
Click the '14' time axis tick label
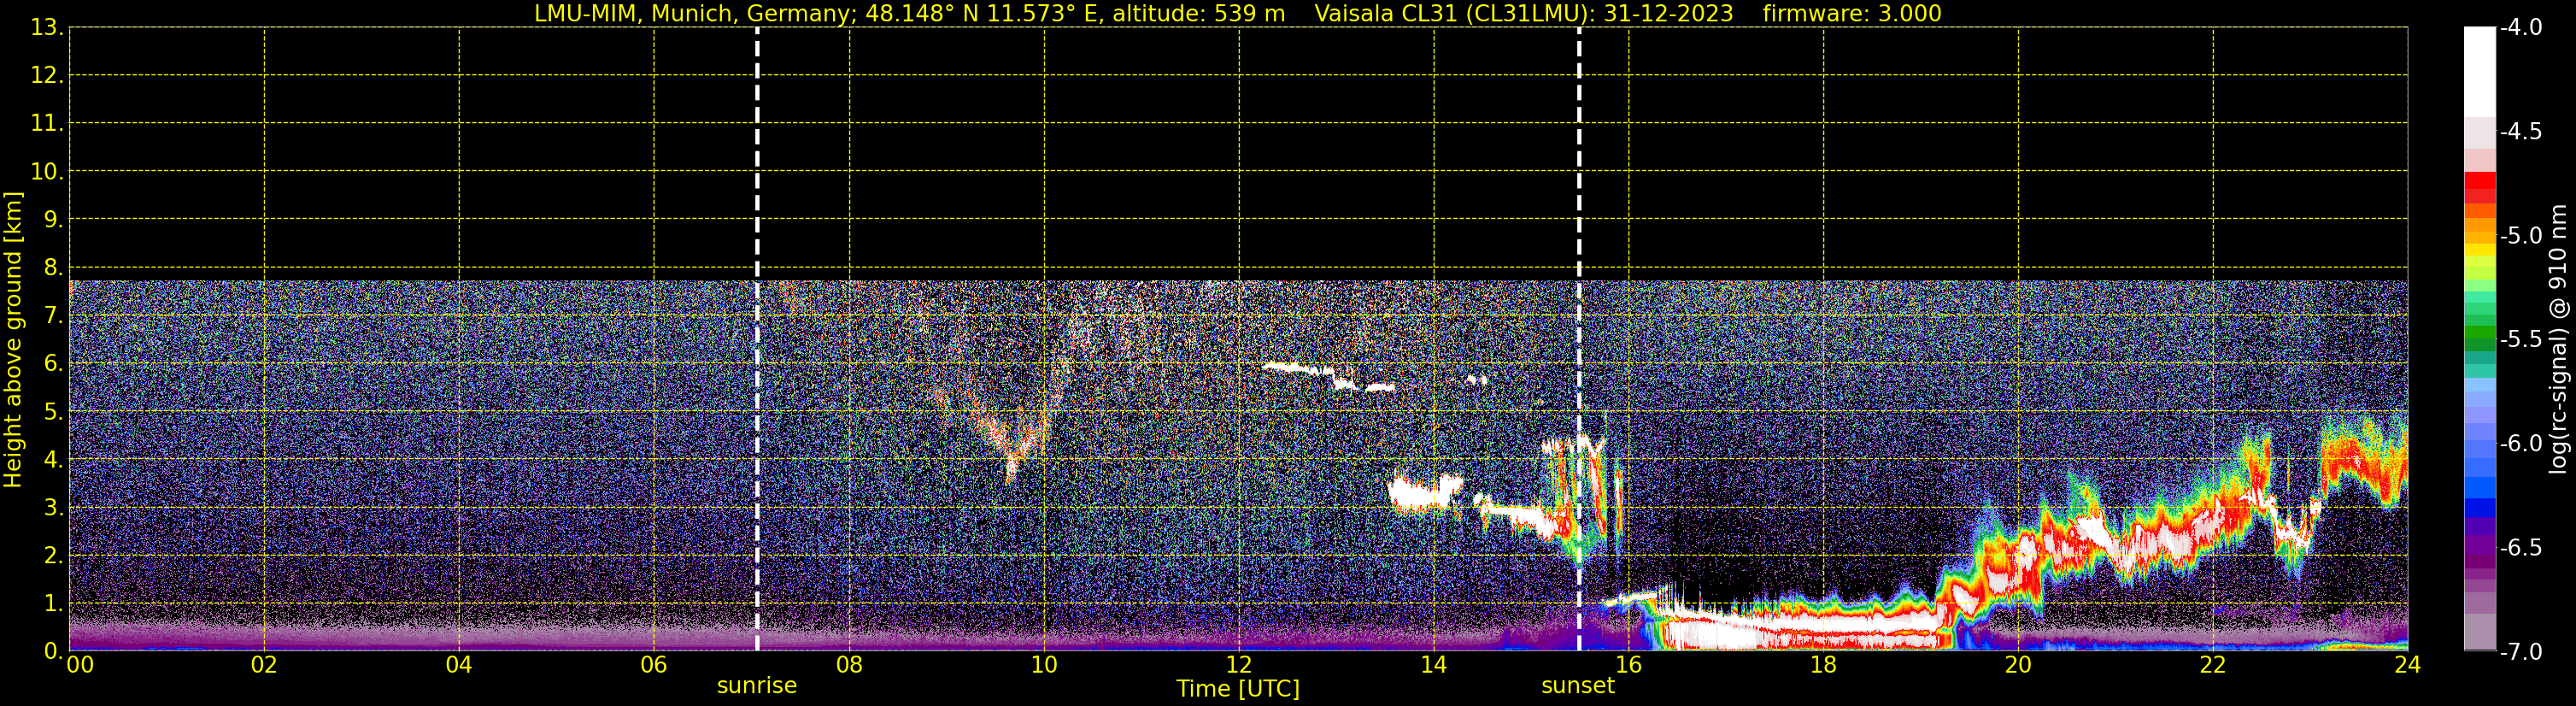coord(1434,665)
